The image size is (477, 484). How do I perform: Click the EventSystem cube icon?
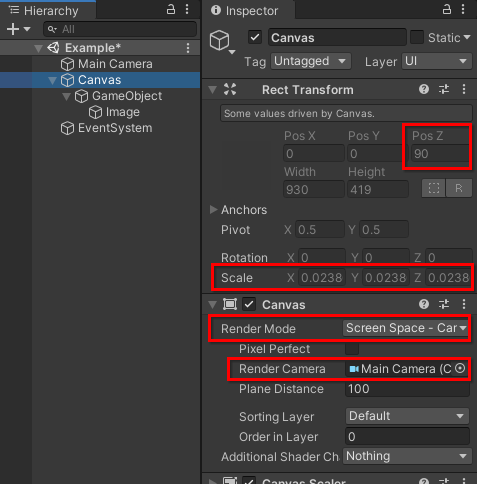click(x=67, y=128)
